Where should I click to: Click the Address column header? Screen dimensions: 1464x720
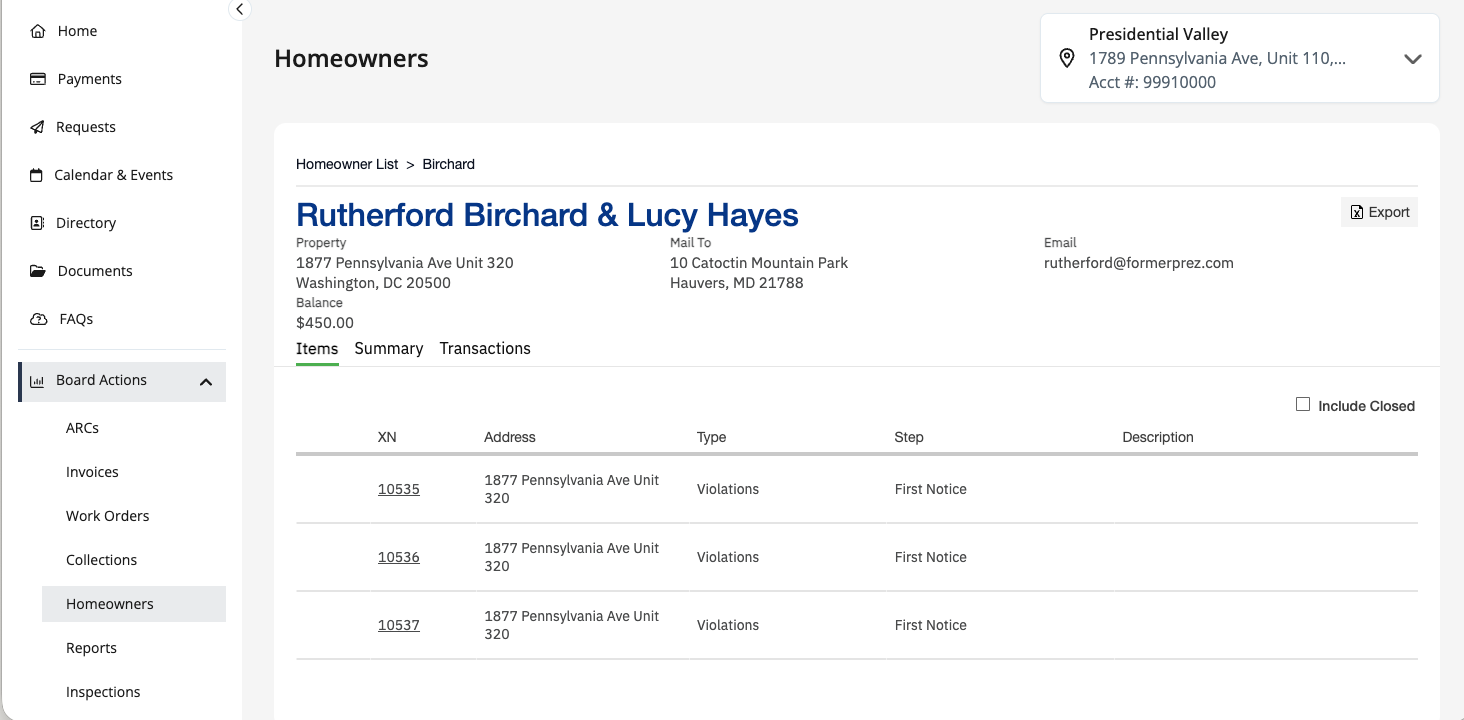pyautogui.click(x=510, y=437)
